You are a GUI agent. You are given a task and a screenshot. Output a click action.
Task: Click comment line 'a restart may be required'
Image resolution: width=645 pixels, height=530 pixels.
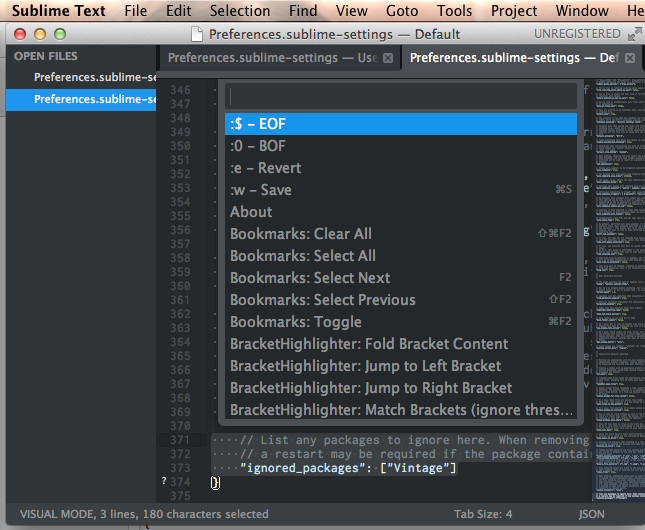pyautogui.click(x=415, y=454)
